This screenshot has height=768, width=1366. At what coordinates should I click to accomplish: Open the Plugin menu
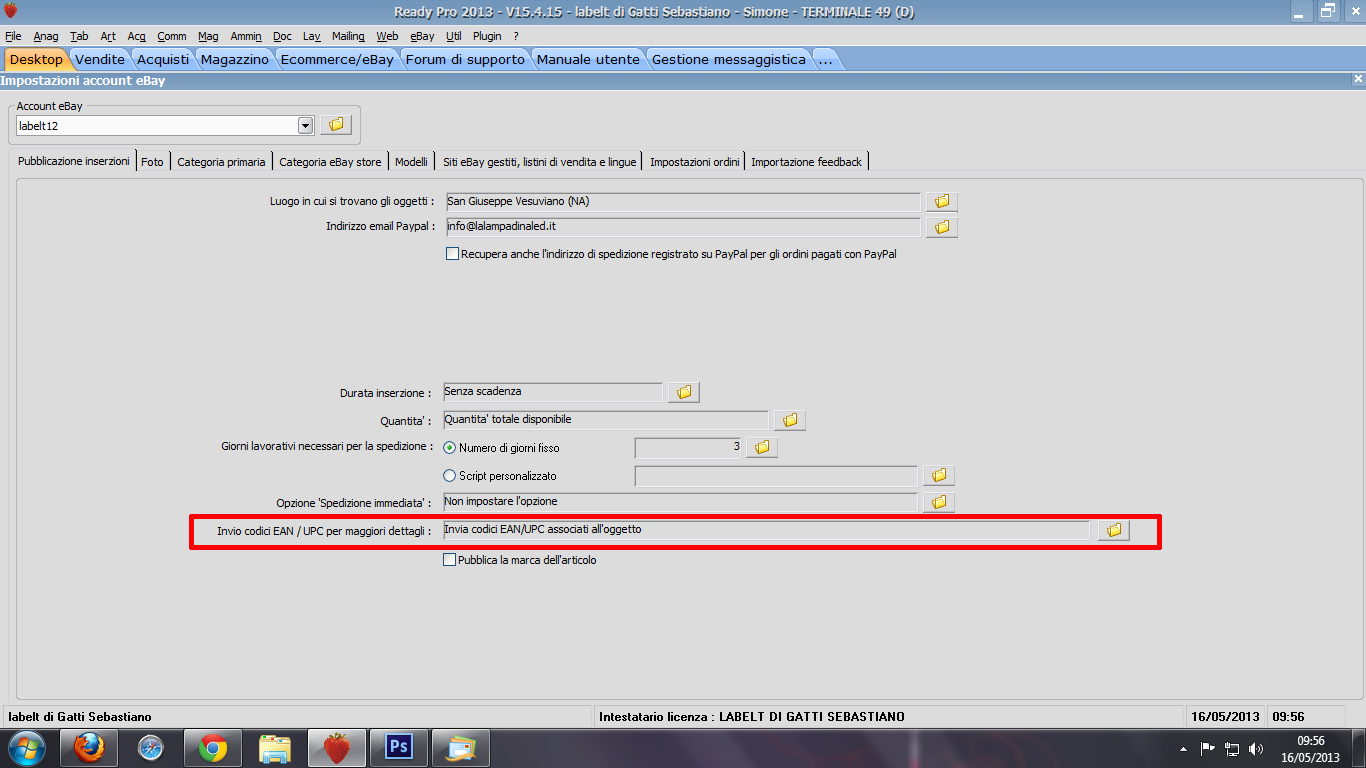tap(487, 36)
